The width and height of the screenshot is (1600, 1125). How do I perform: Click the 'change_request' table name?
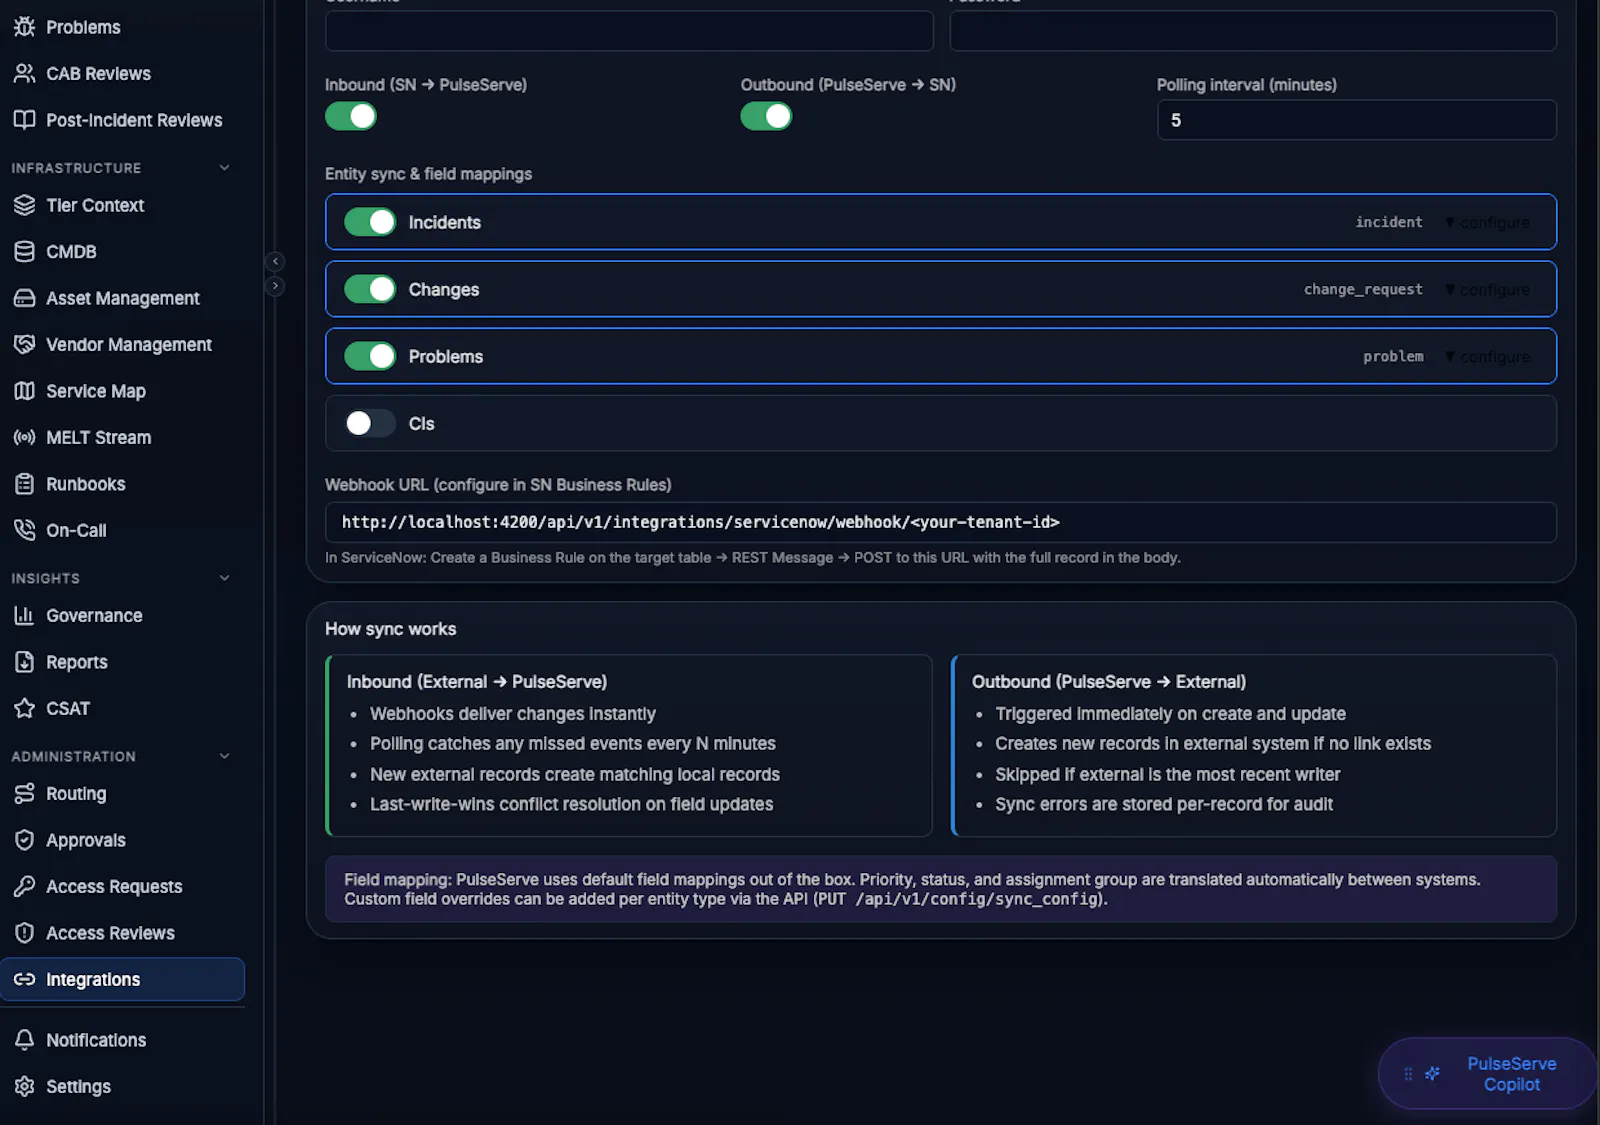[x=1363, y=289]
